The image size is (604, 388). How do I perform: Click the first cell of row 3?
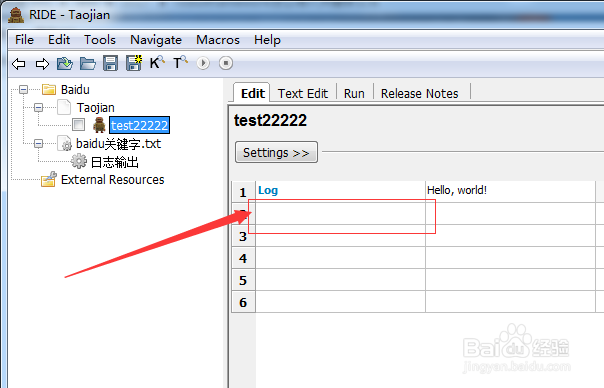coord(340,235)
